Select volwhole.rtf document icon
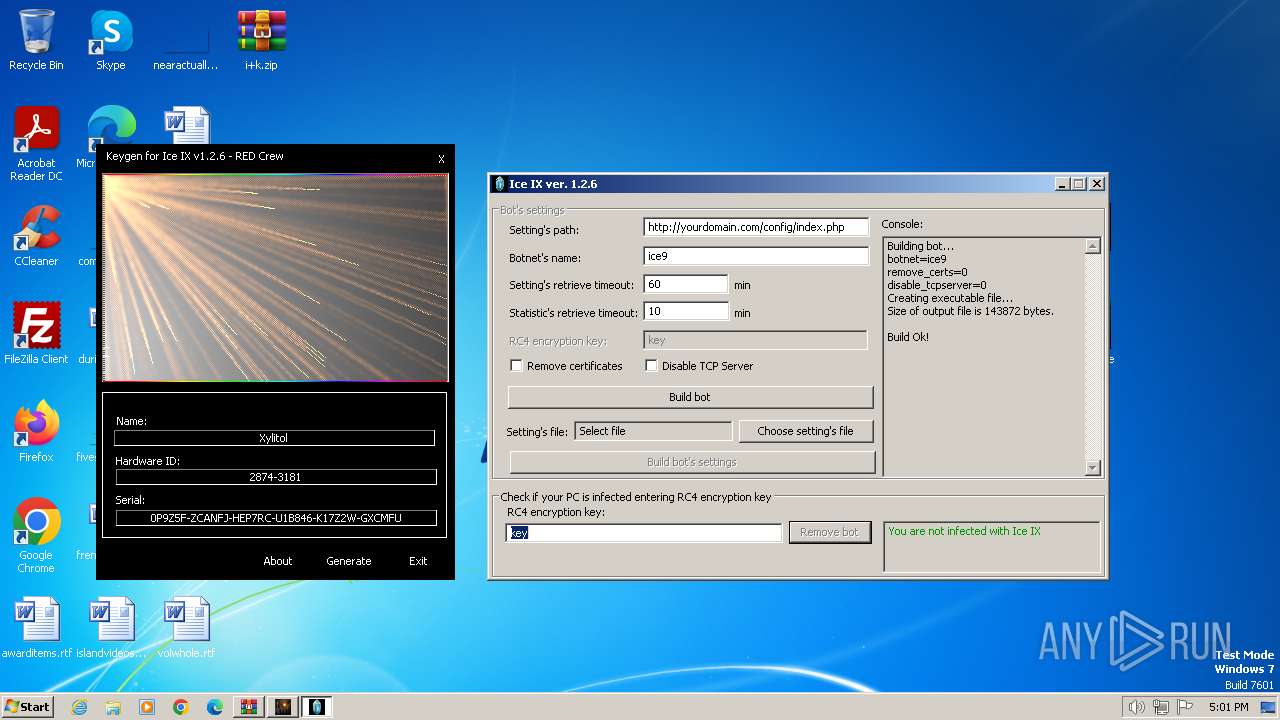This screenshot has width=1280, height=720. pyautogui.click(x=186, y=628)
